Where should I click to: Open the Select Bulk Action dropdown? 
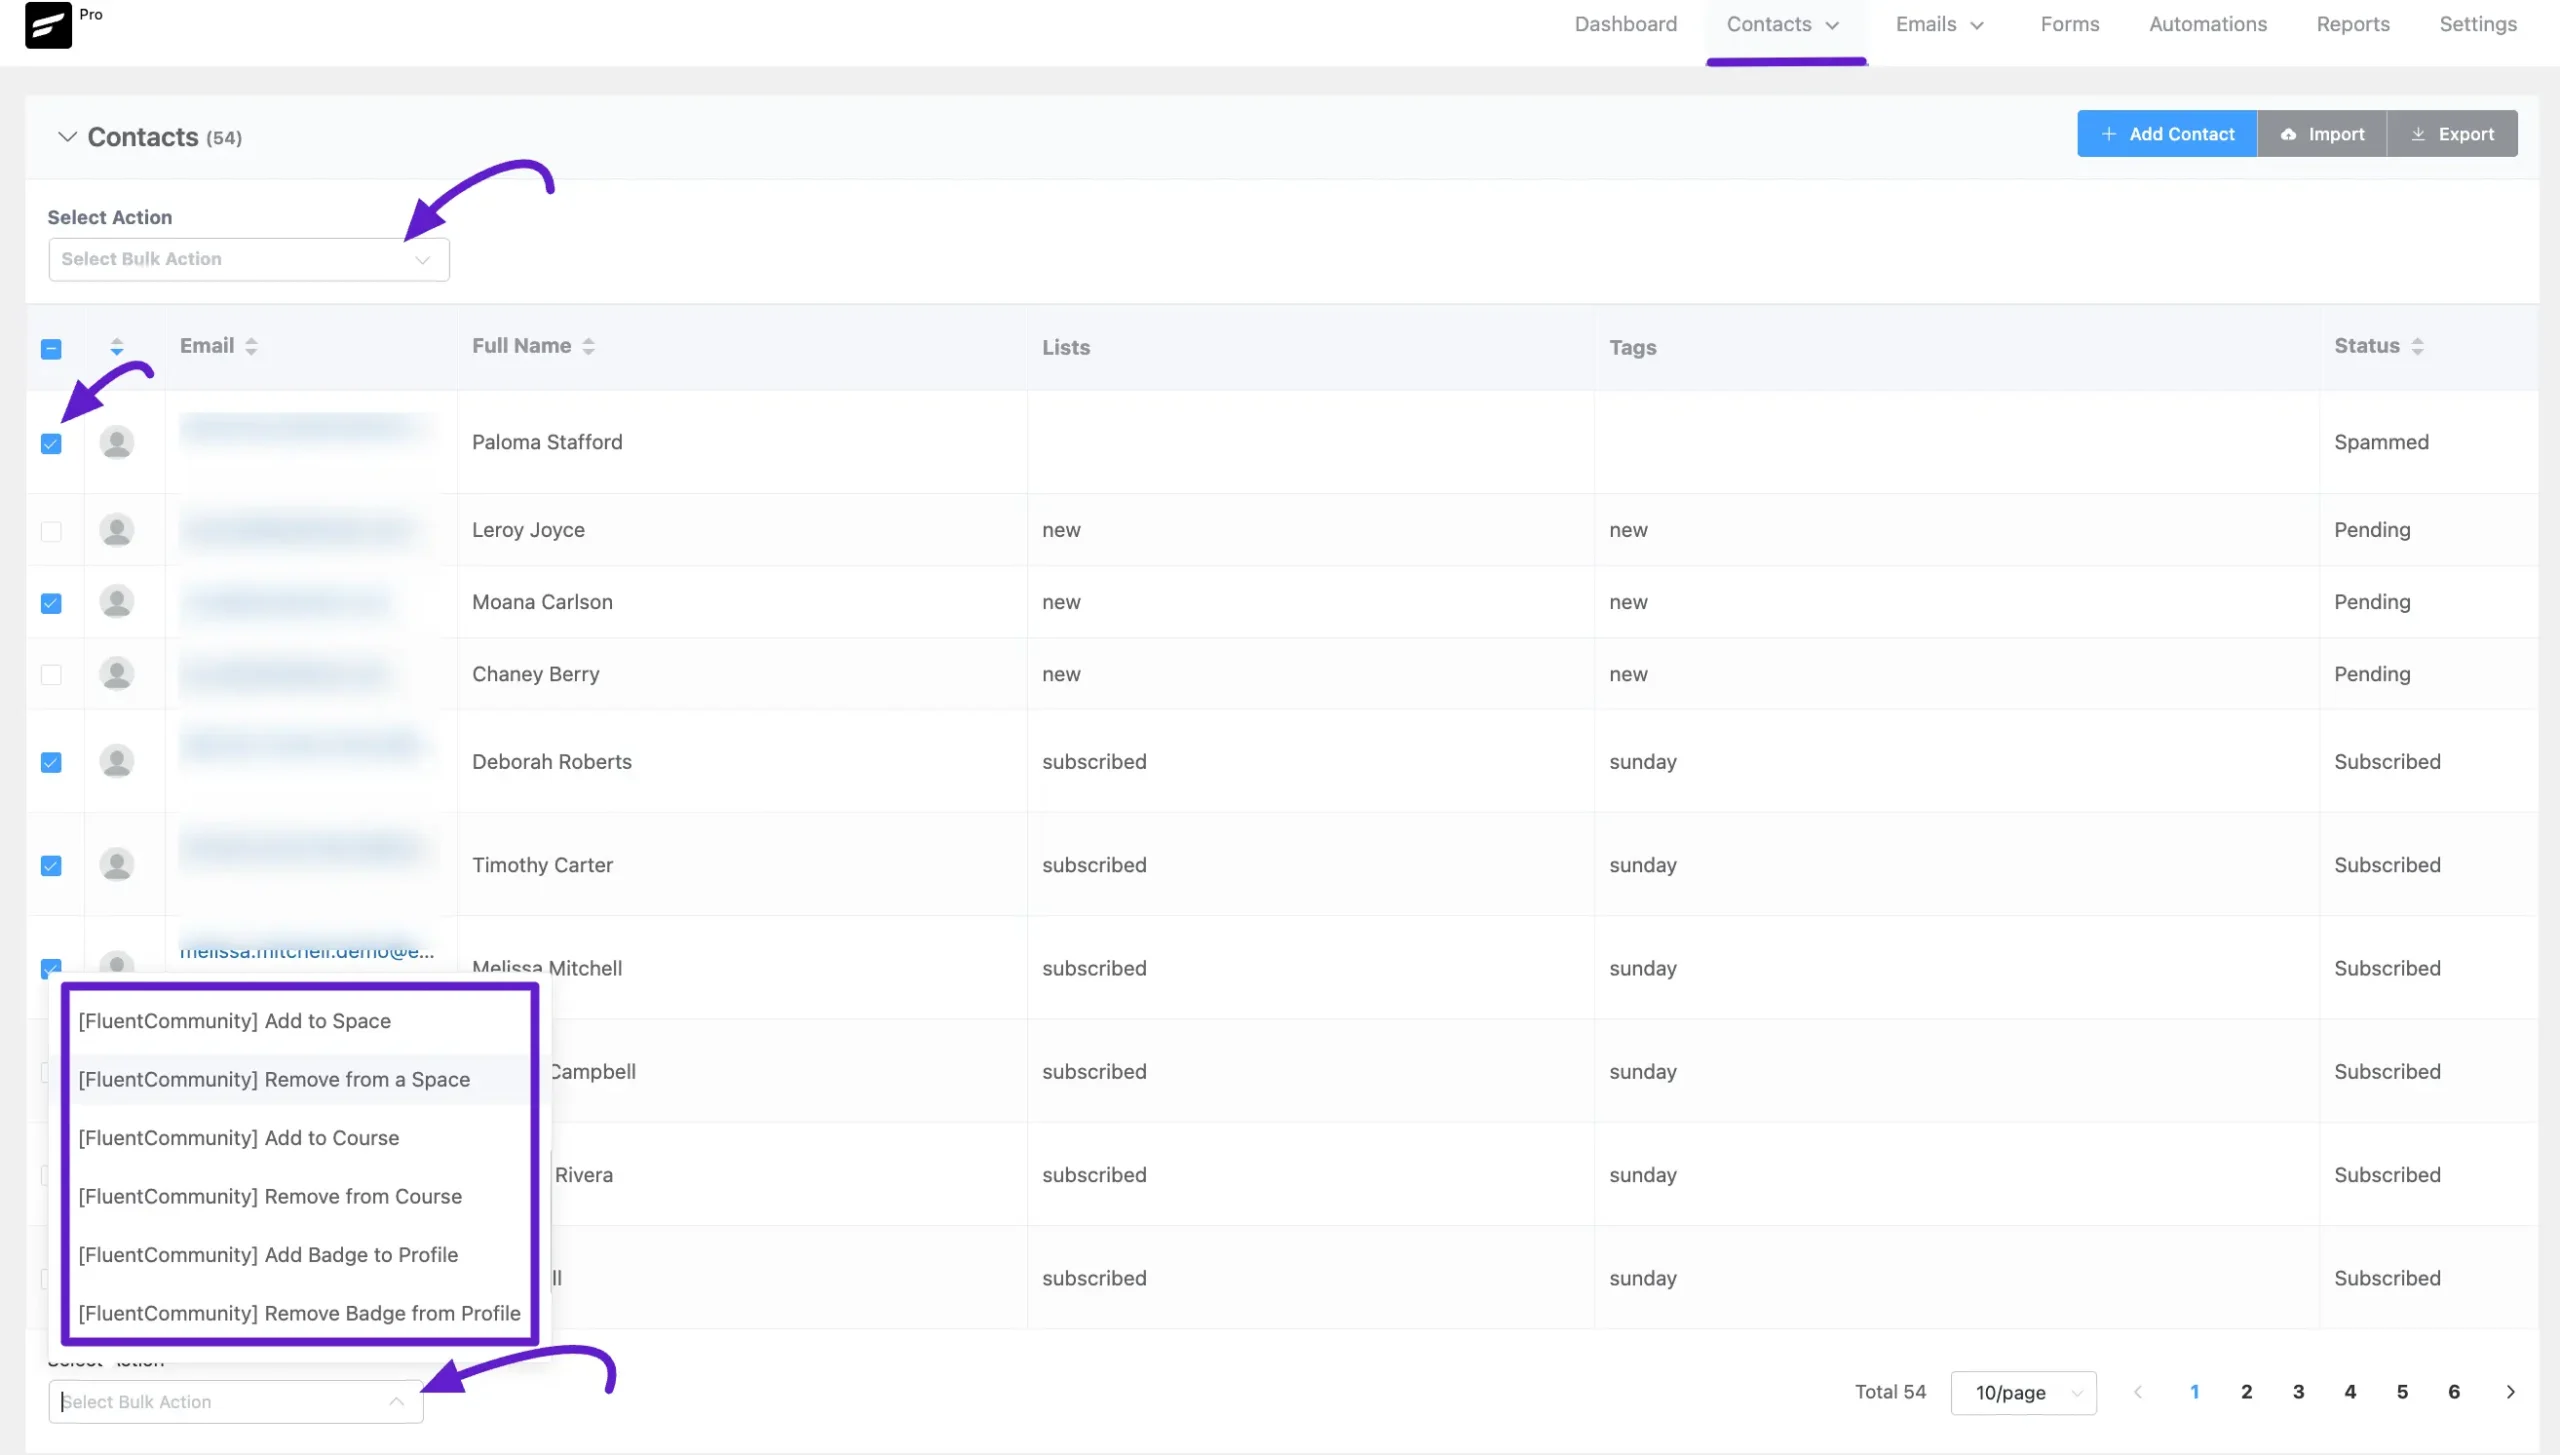click(247, 259)
